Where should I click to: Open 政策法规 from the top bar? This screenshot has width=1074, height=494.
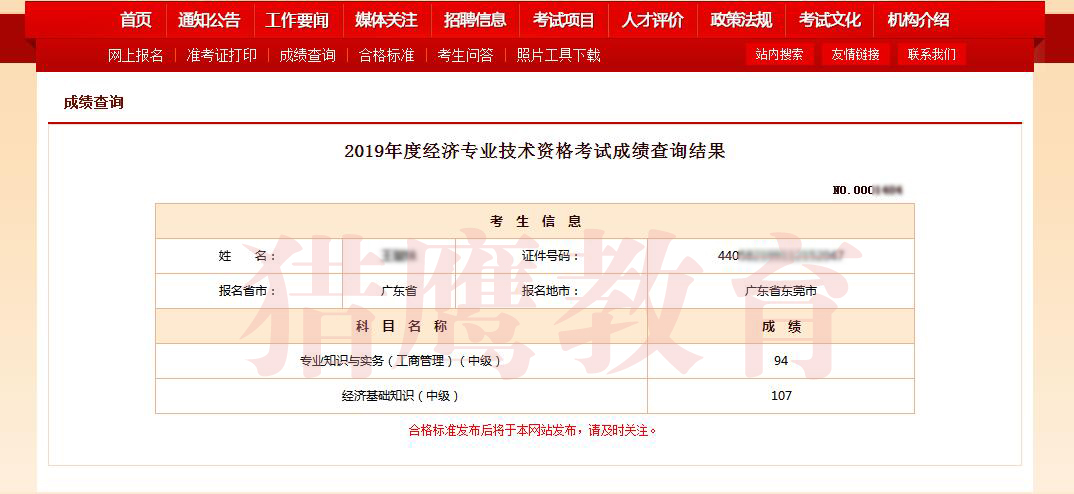click(741, 20)
